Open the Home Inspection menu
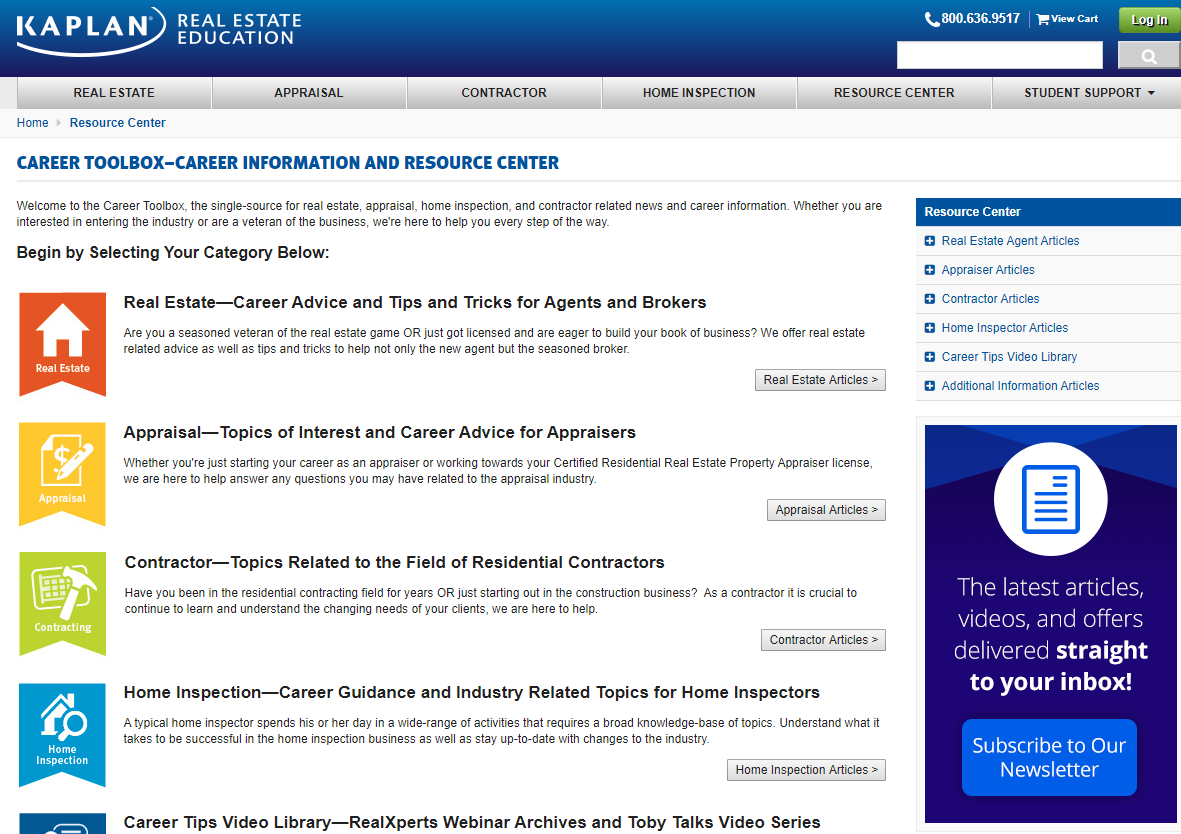The width and height of the screenshot is (1181, 834). click(699, 93)
